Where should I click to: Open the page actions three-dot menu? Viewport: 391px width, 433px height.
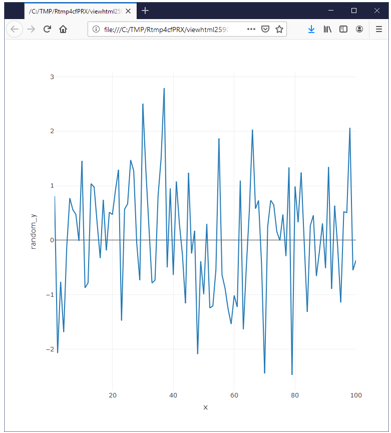click(x=251, y=29)
